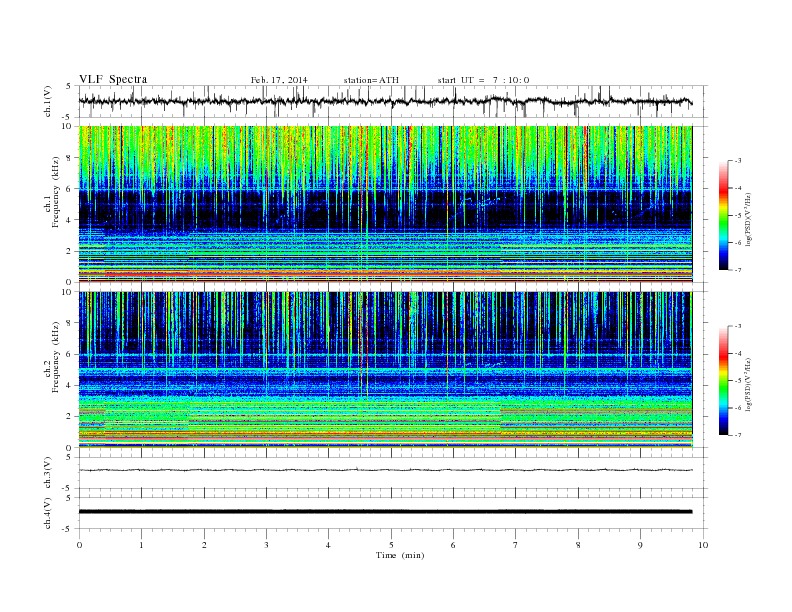Click the thick black ch.4 voltage trace
Screen dimensions: 792x612
point(385,512)
